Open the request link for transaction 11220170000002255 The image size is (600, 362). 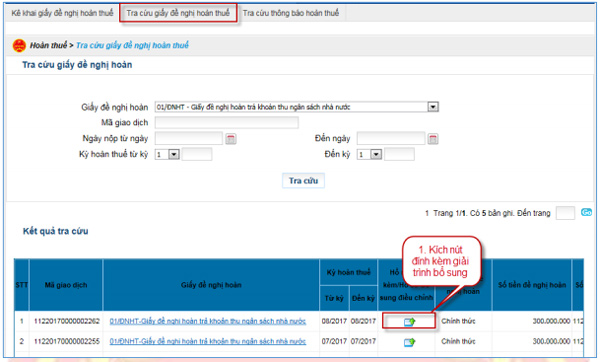click(x=208, y=341)
